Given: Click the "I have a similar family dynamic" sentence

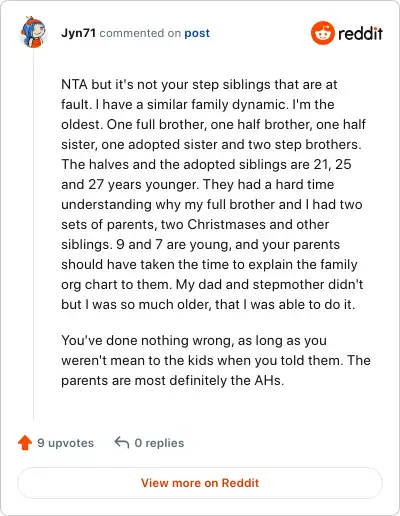Looking at the screenshot, I should (x=191, y=105).
